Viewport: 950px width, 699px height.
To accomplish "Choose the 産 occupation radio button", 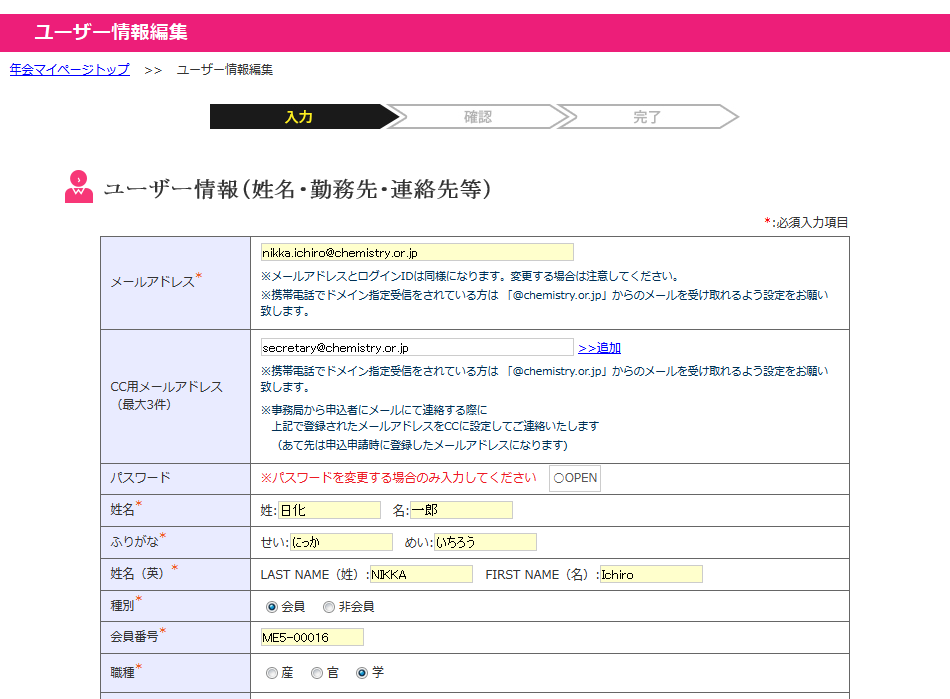I will [271, 673].
